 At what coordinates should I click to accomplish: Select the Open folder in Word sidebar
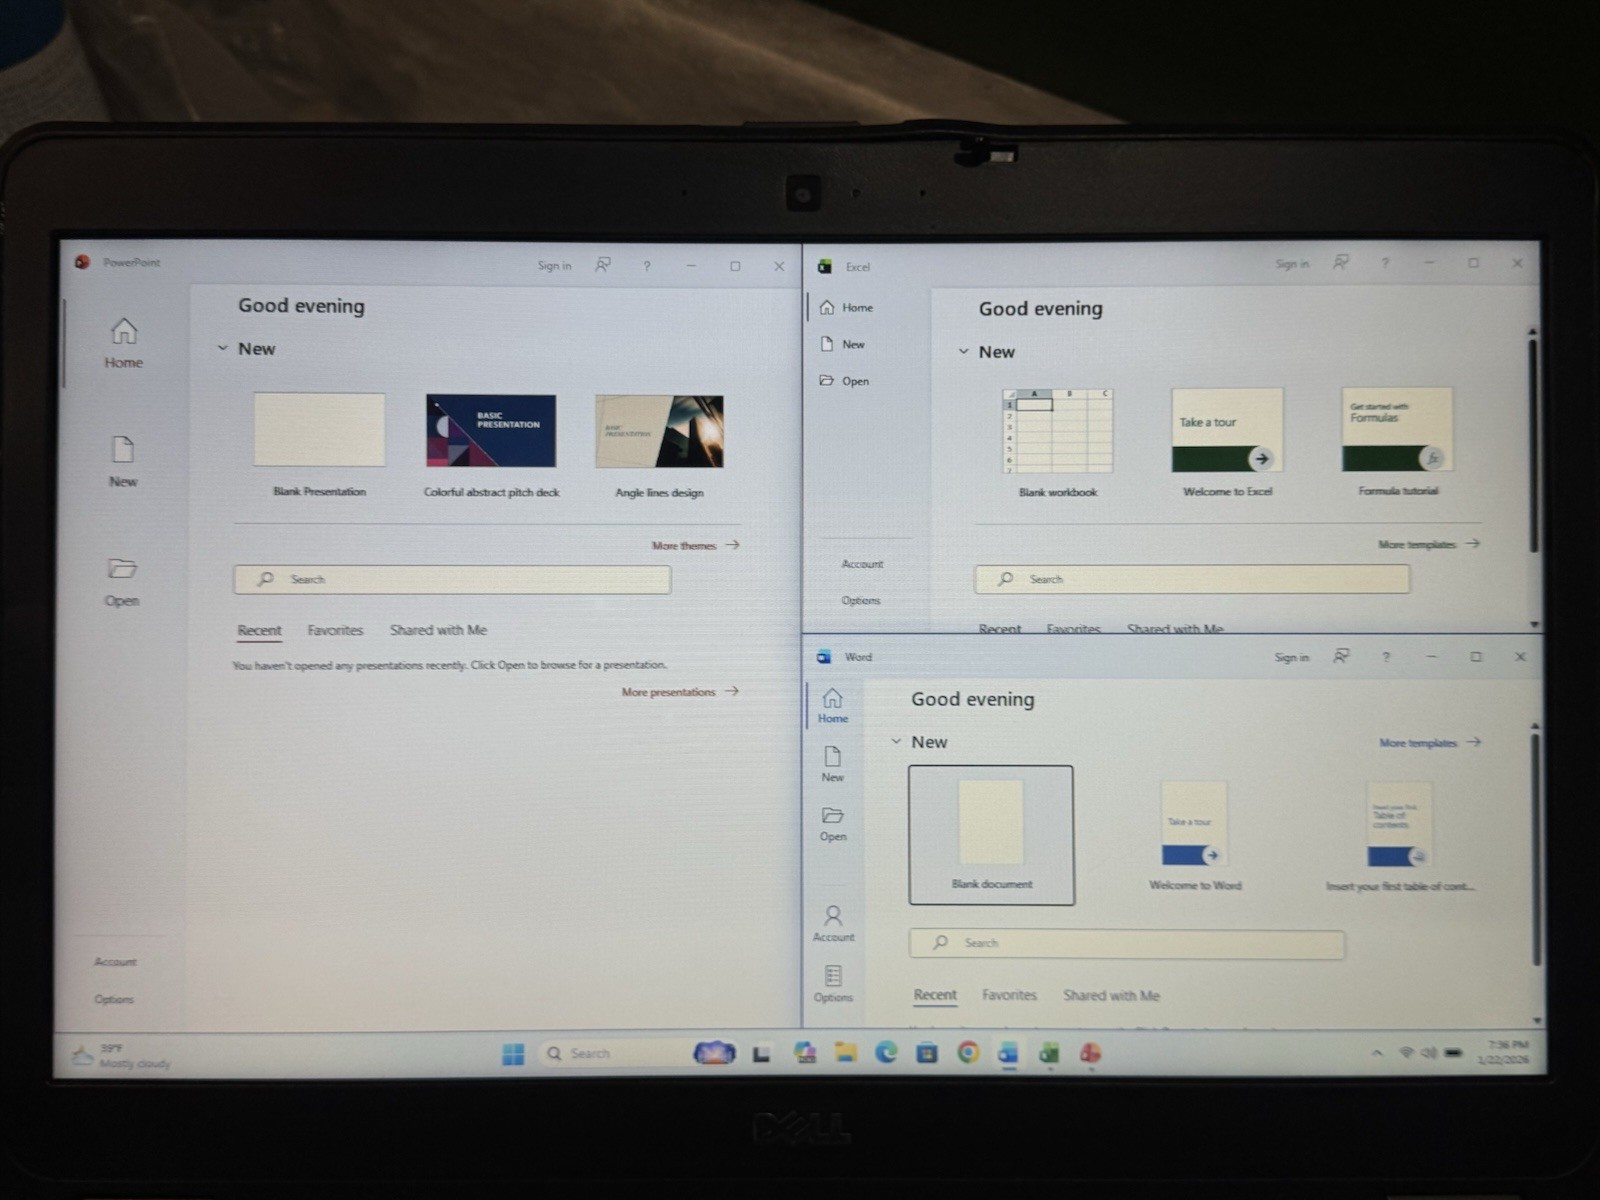pyautogui.click(x=832, y=824)
